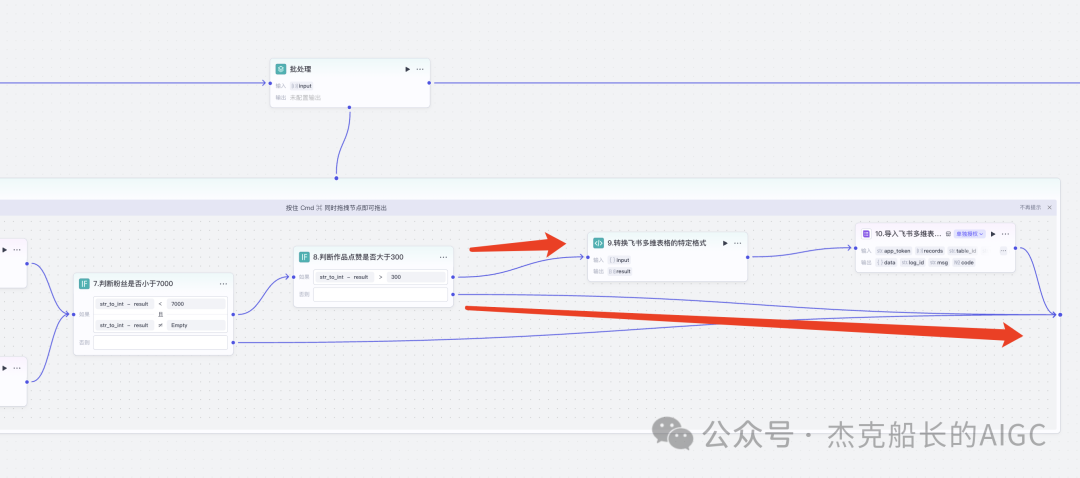This screenshot has height=478, width=1080.
Task: Click 未配置输出 in the 批处理 node
Action: point(305,98)
